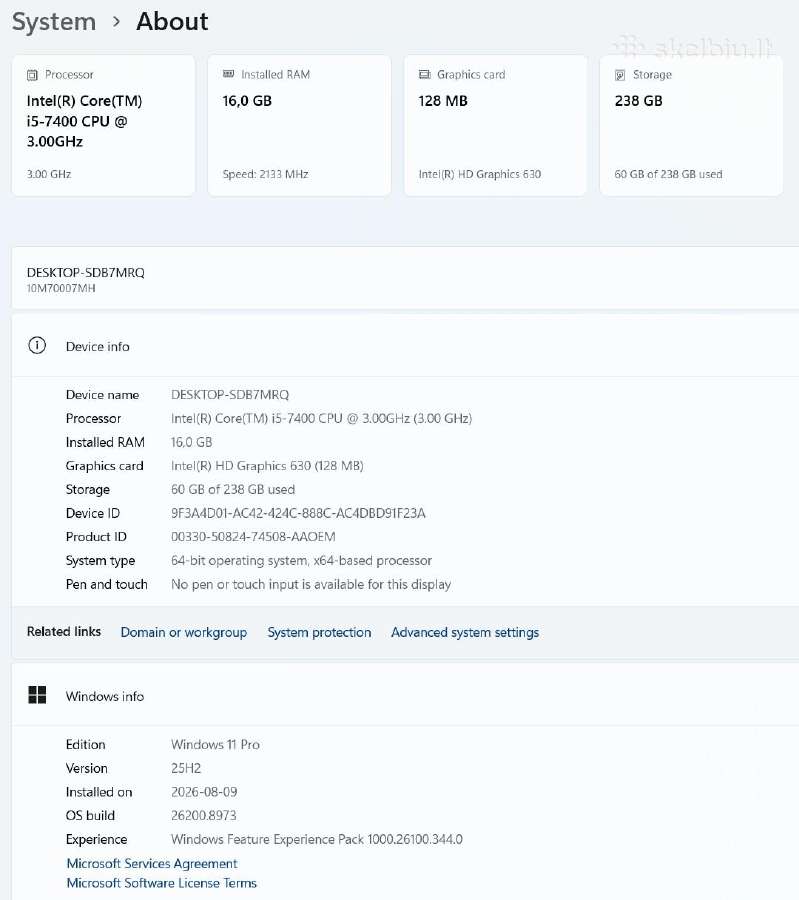Collapse the Windows info section header
The width and height of the screenshot is (799, 900).
[x=405, y=696]
